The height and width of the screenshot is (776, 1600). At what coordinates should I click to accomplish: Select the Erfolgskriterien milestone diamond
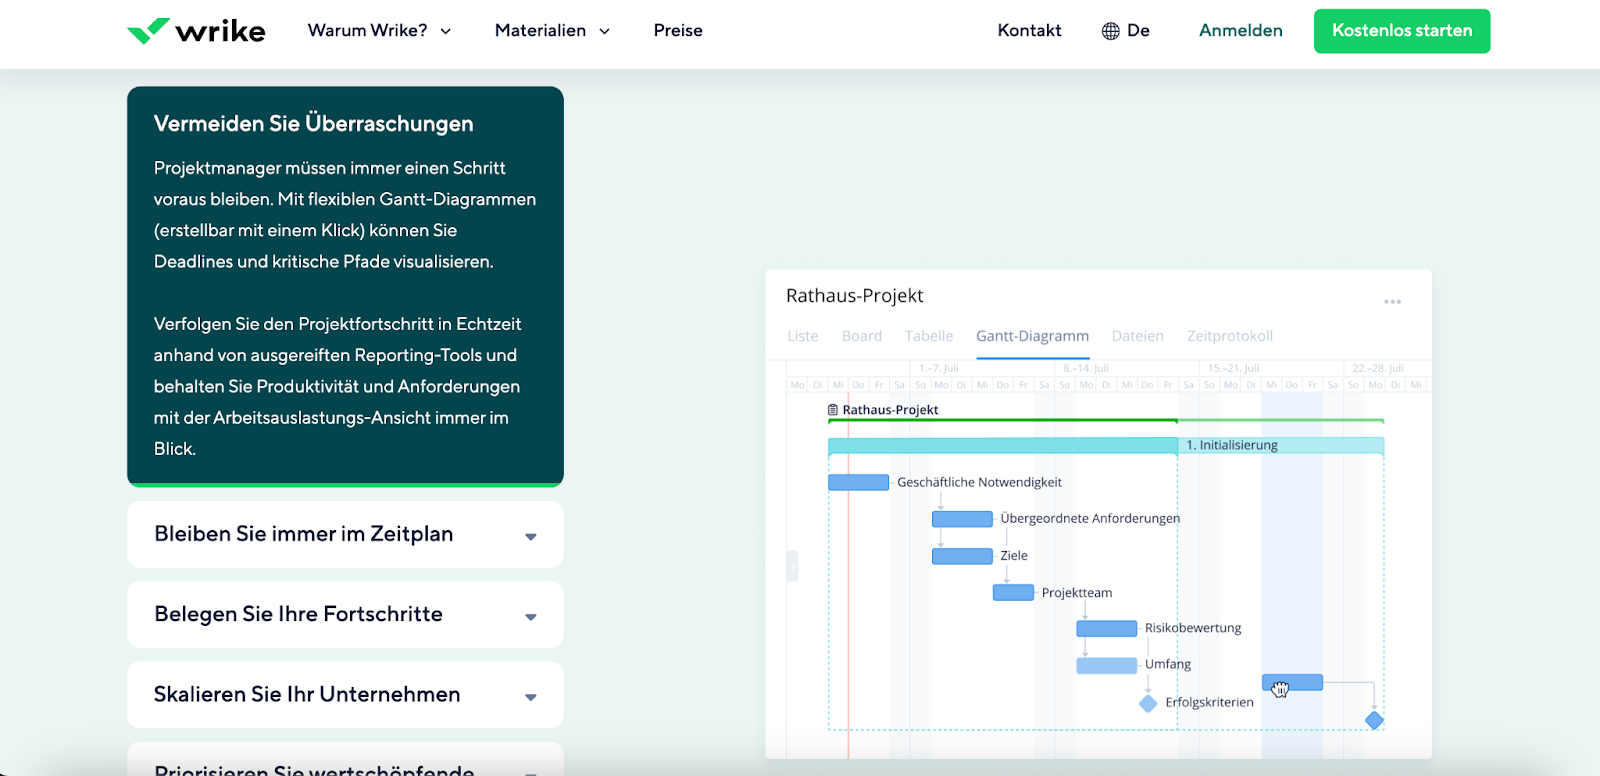tap(1148, 703)
